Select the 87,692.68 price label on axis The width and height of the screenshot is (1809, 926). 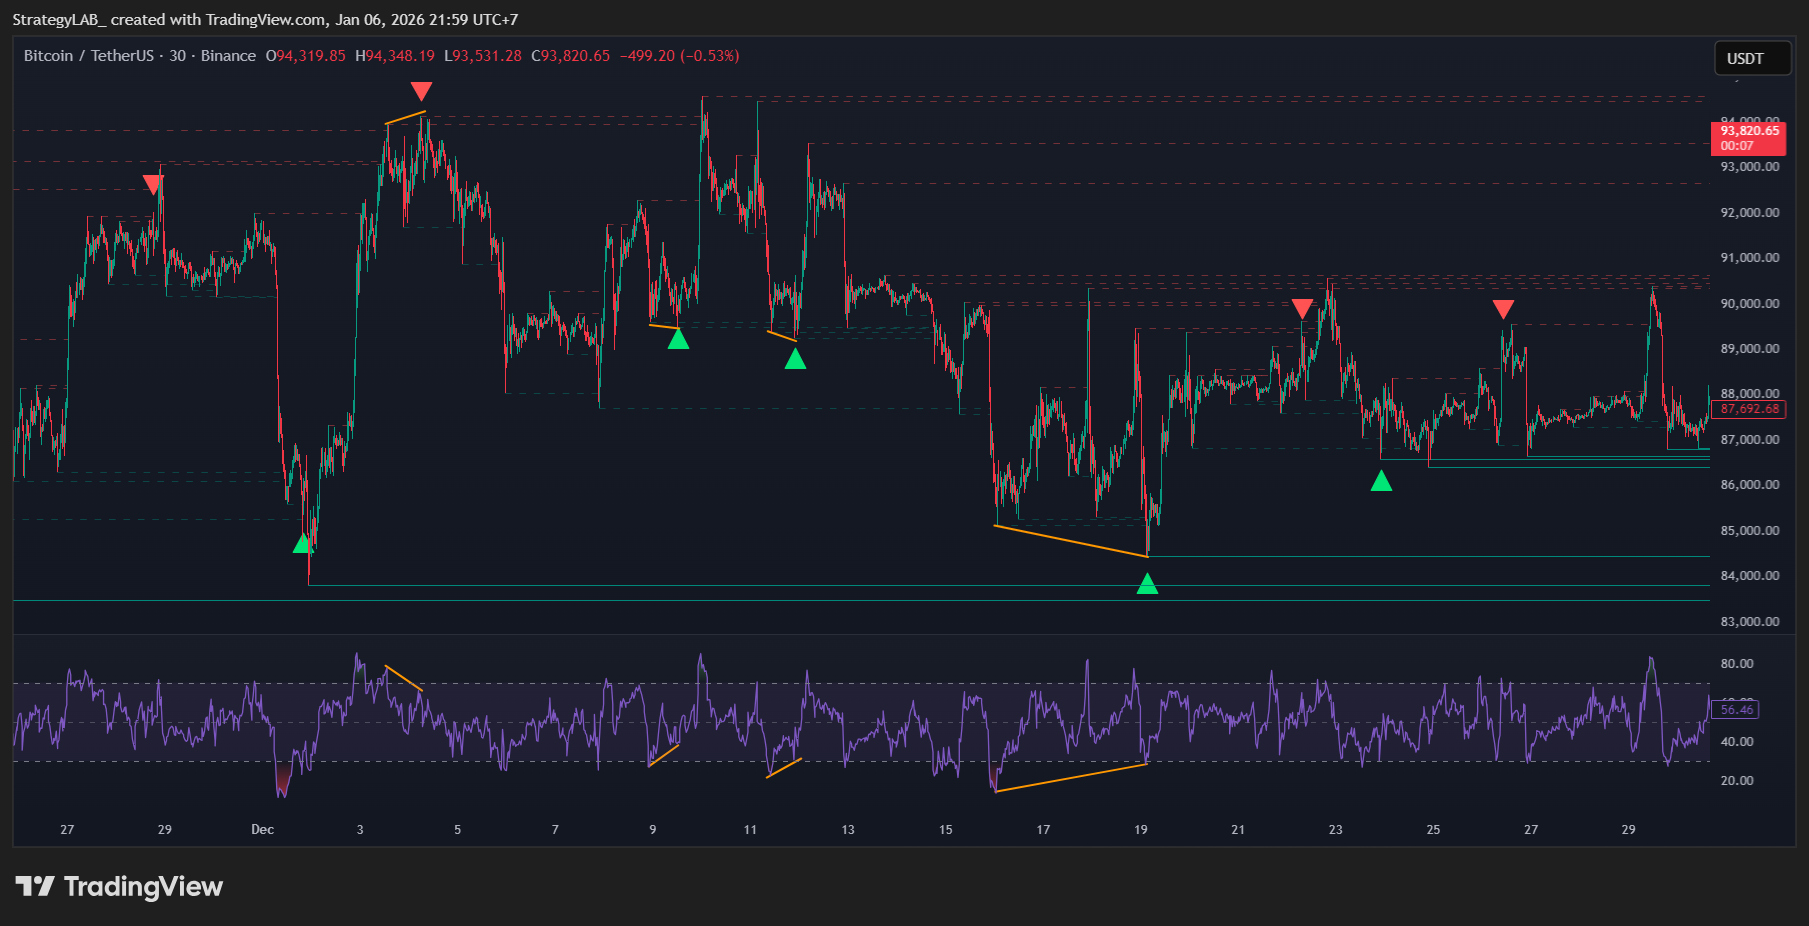[1749, 409]
